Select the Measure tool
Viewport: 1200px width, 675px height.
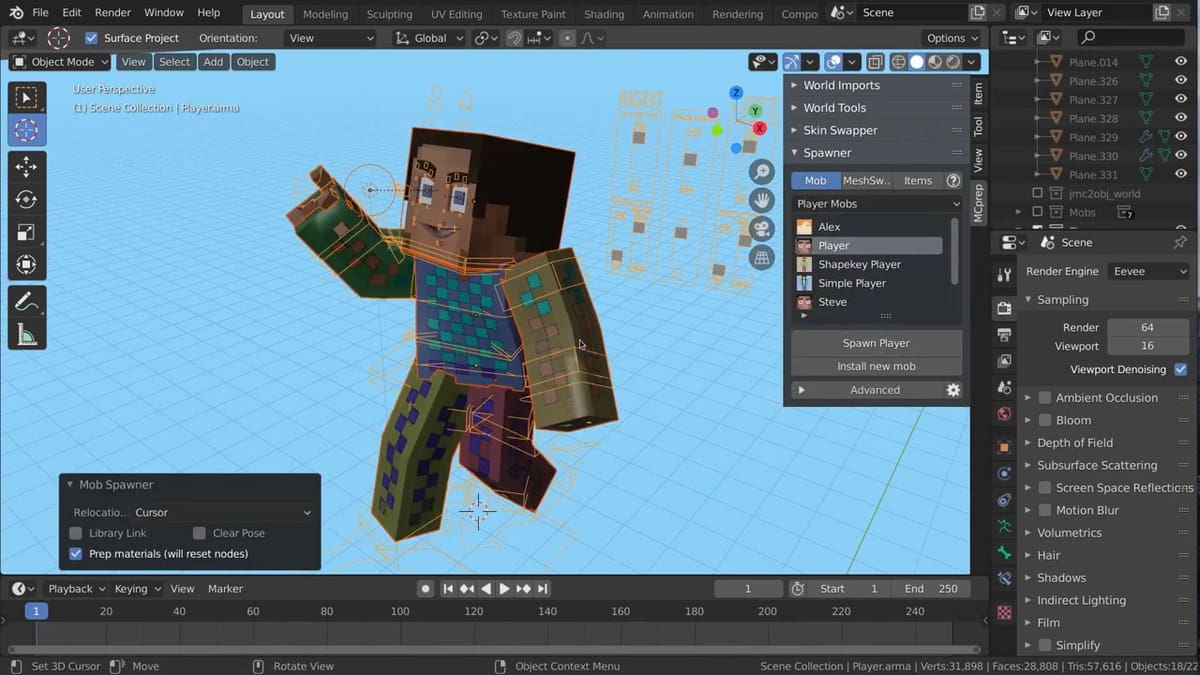tap(26, 335)
